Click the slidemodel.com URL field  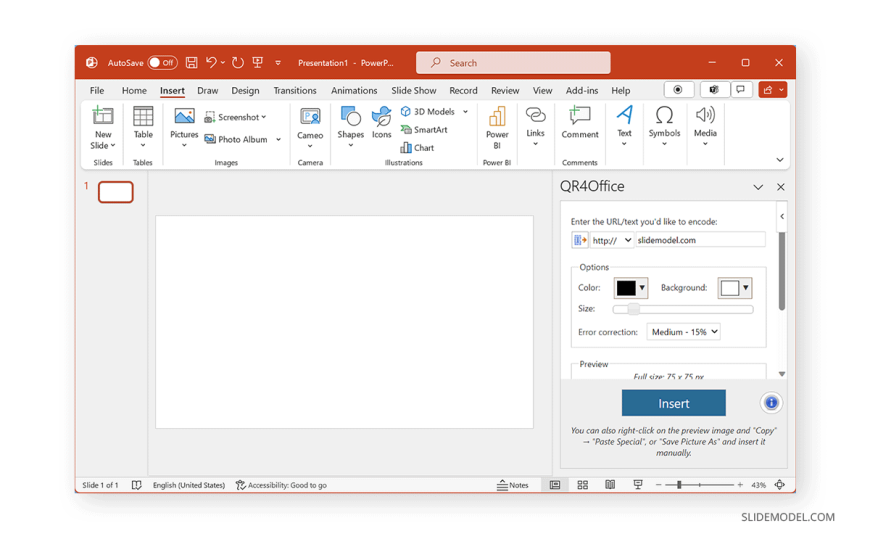[x=700, y=240]
